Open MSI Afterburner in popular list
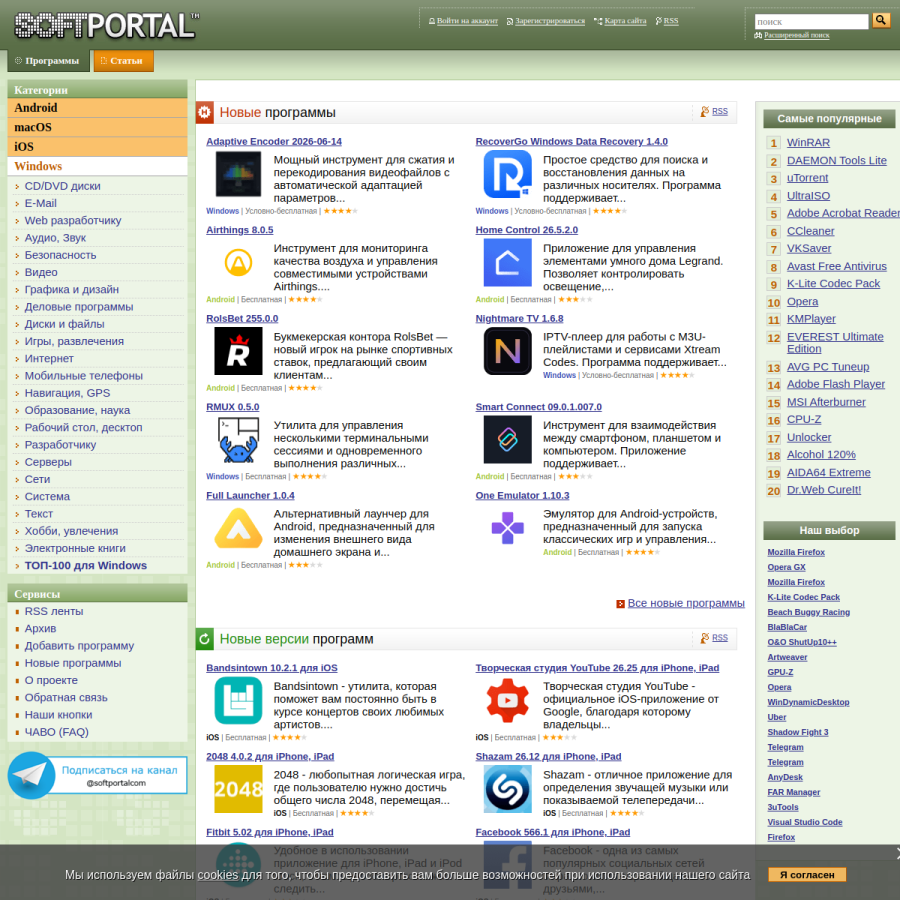The image size is (900, 900). click(826, 402)
